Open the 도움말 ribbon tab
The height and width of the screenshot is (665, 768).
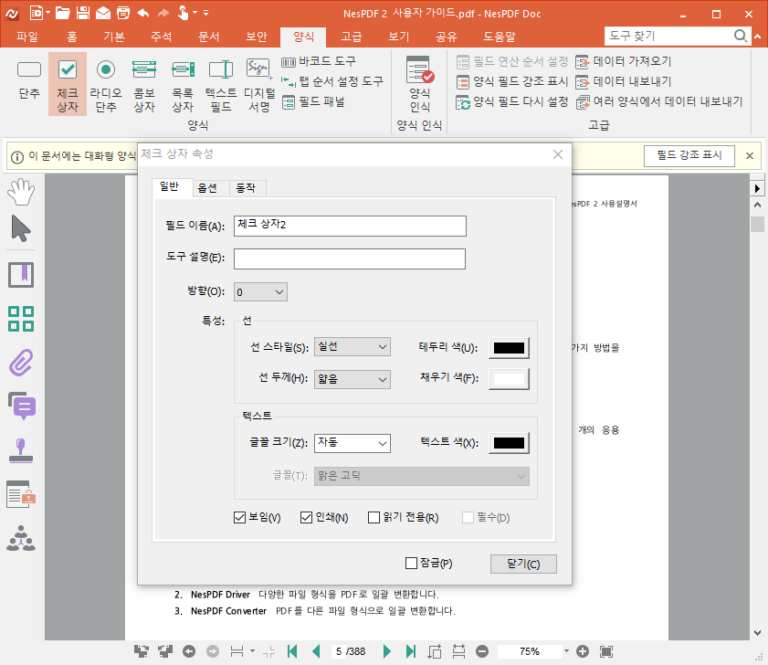tap(499, 37)
